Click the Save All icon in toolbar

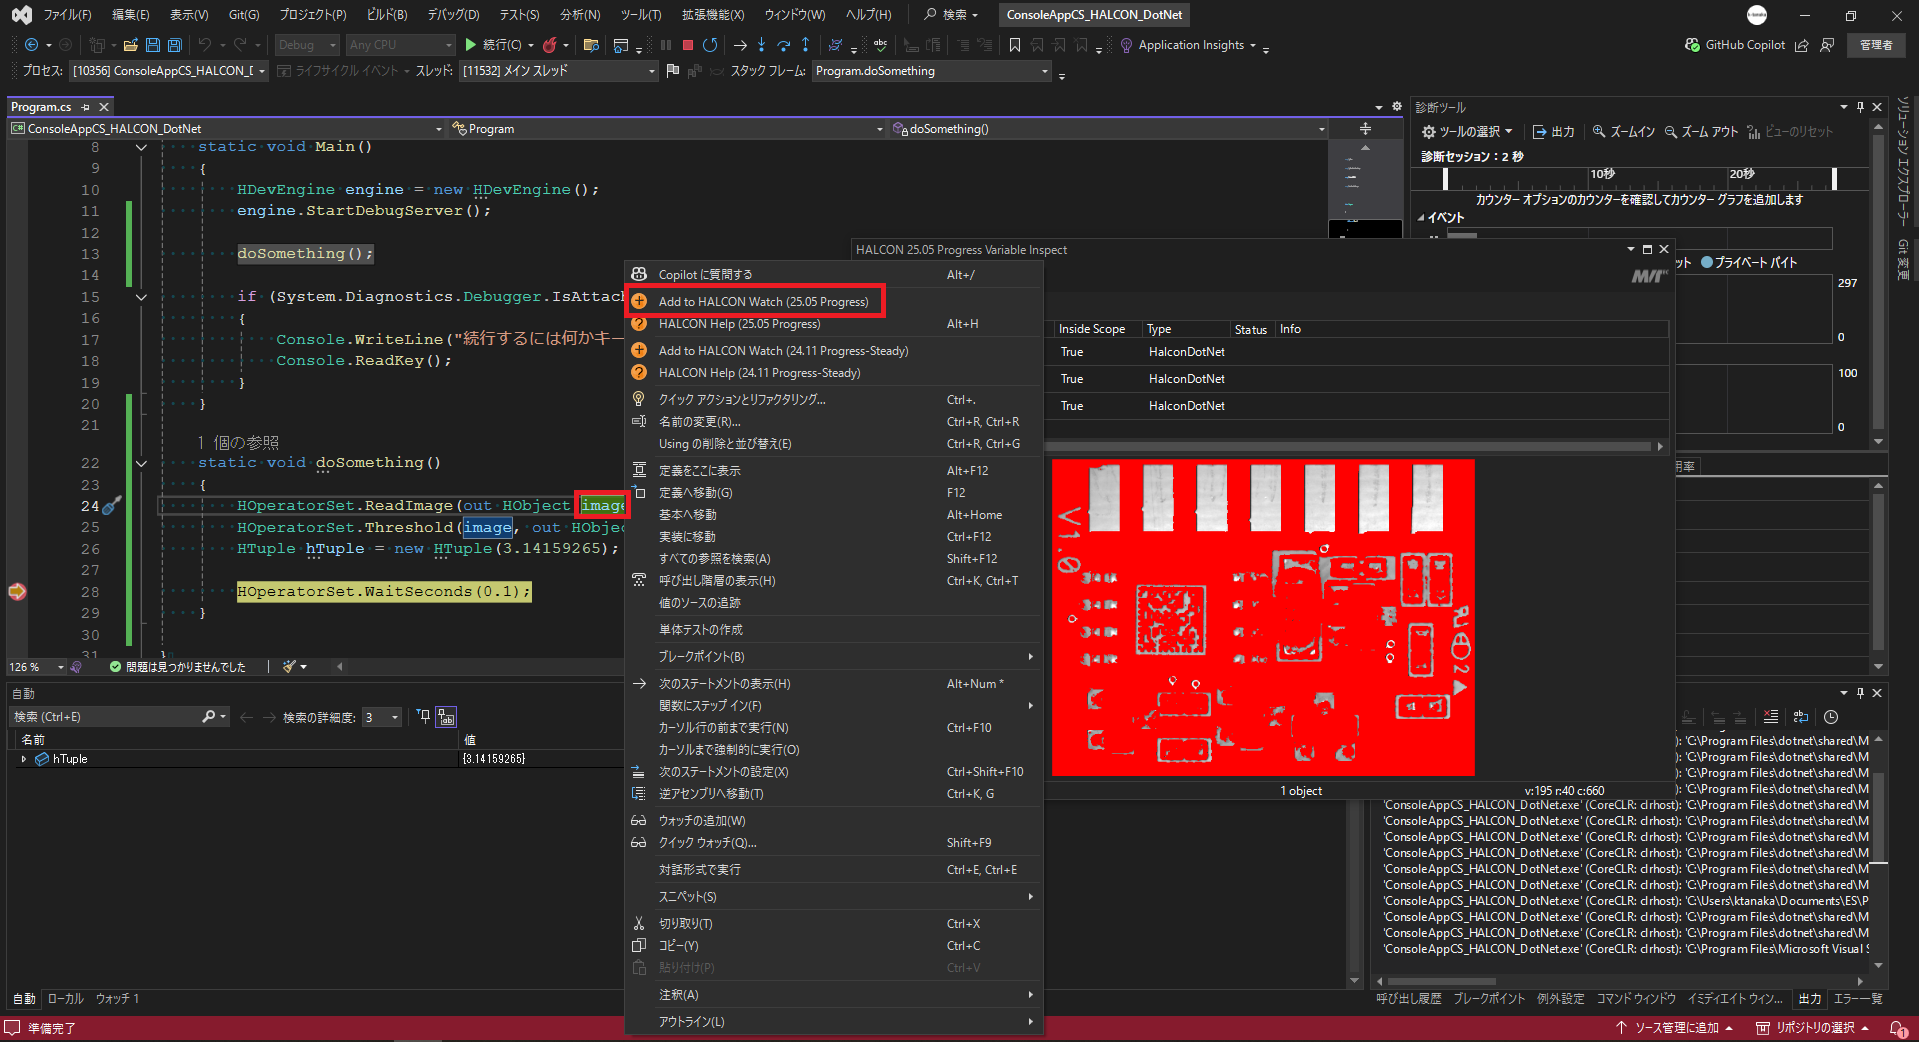174,45
